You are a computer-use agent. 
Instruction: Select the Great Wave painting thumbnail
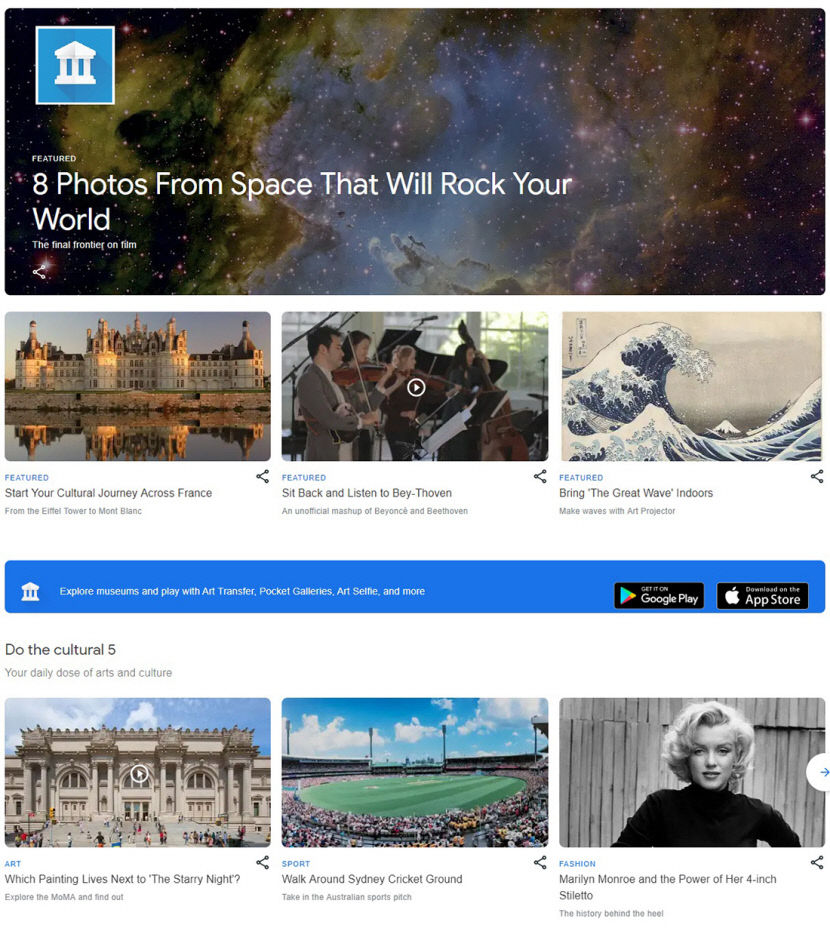point(692,386)
